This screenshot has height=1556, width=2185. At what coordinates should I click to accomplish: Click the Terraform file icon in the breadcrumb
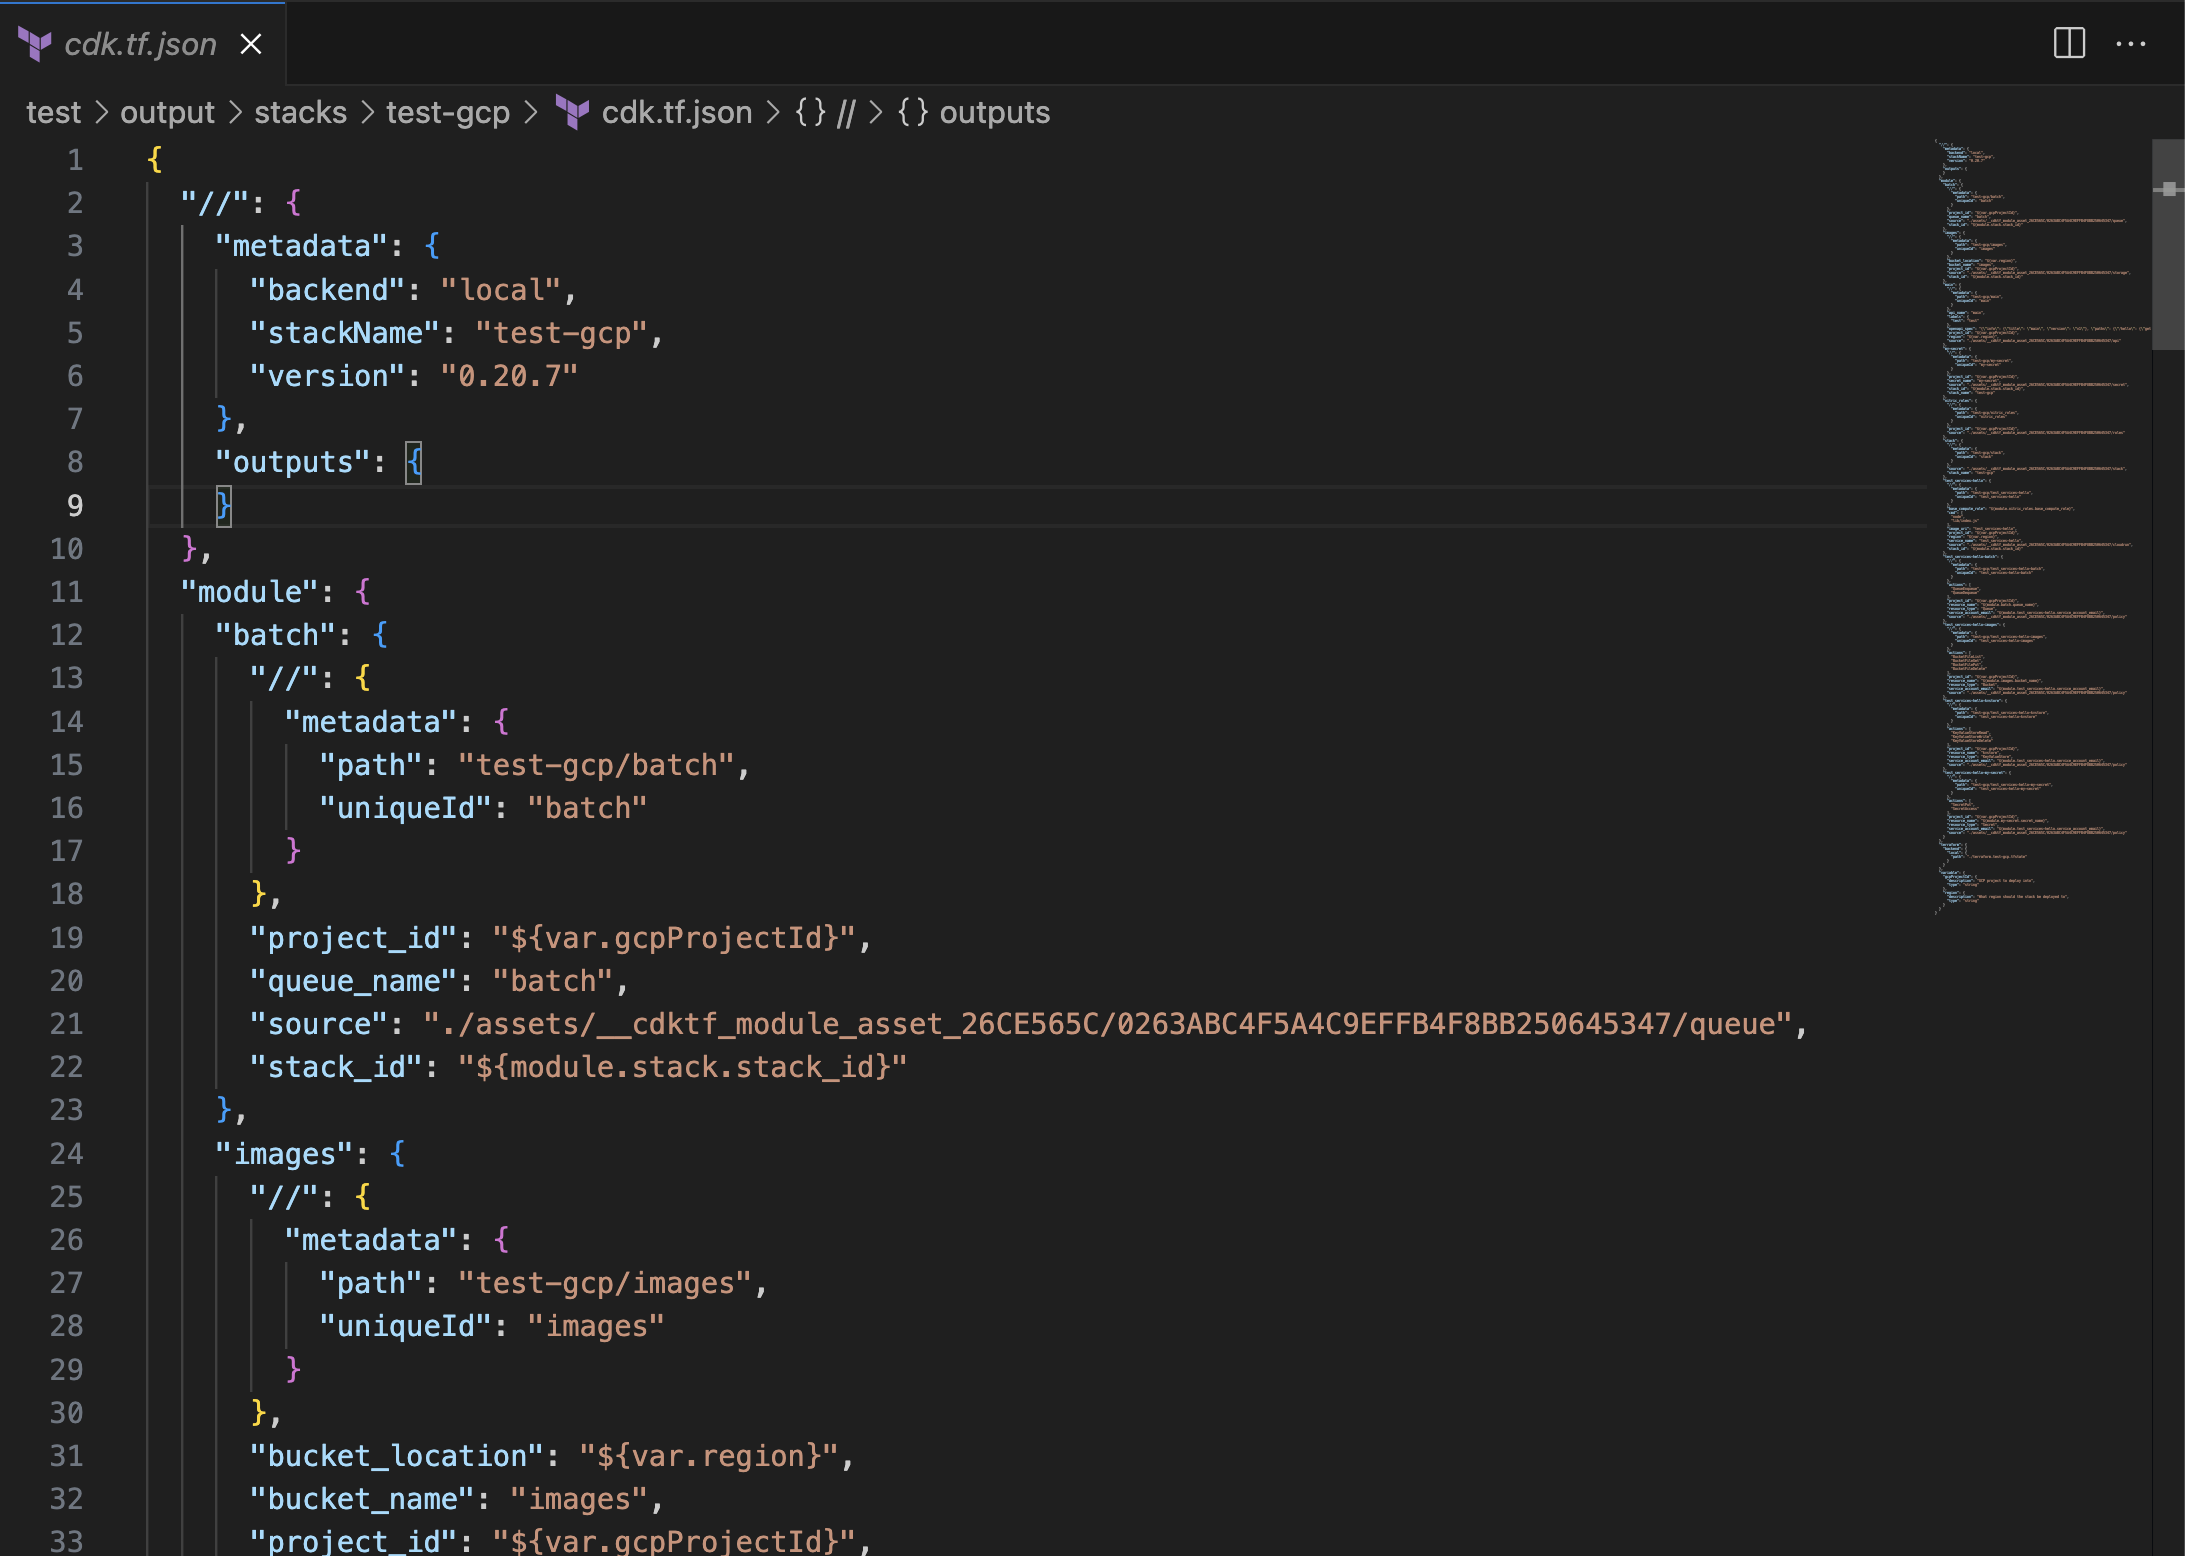click(572, 112)
